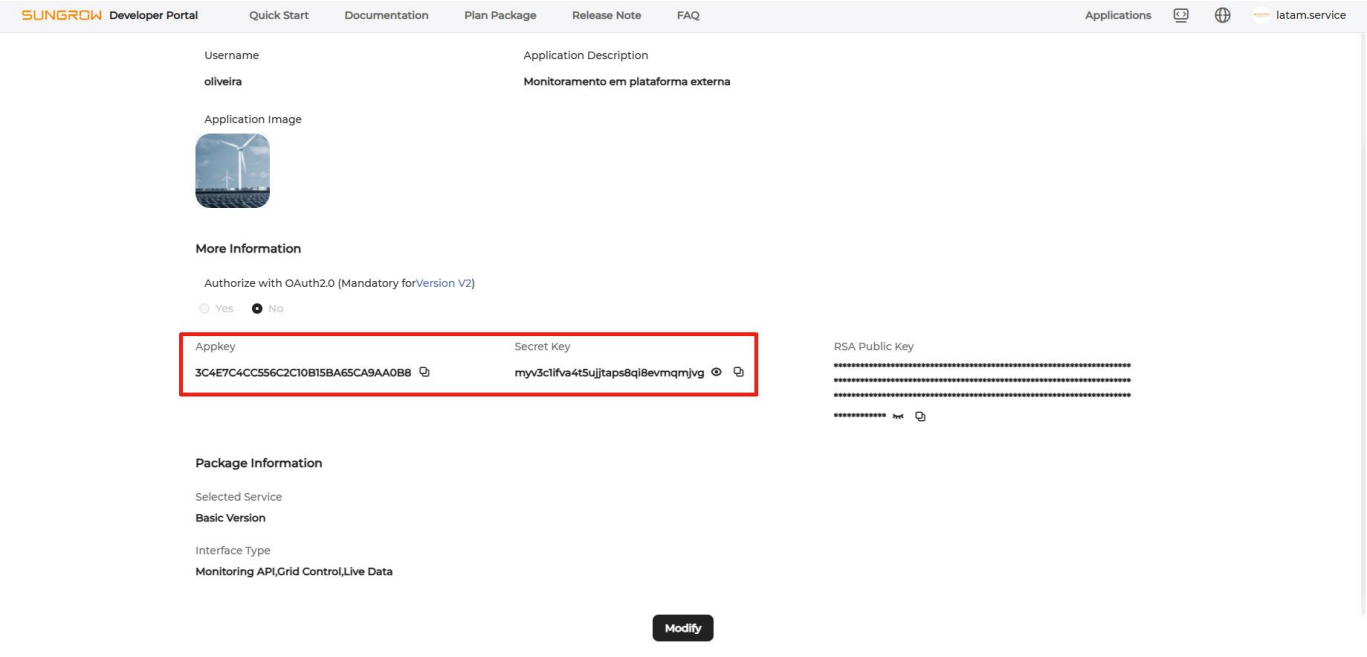Hide the Secret Key with eye icon
This screenshot has height=657, width=1367.
[x=716, y=372]
